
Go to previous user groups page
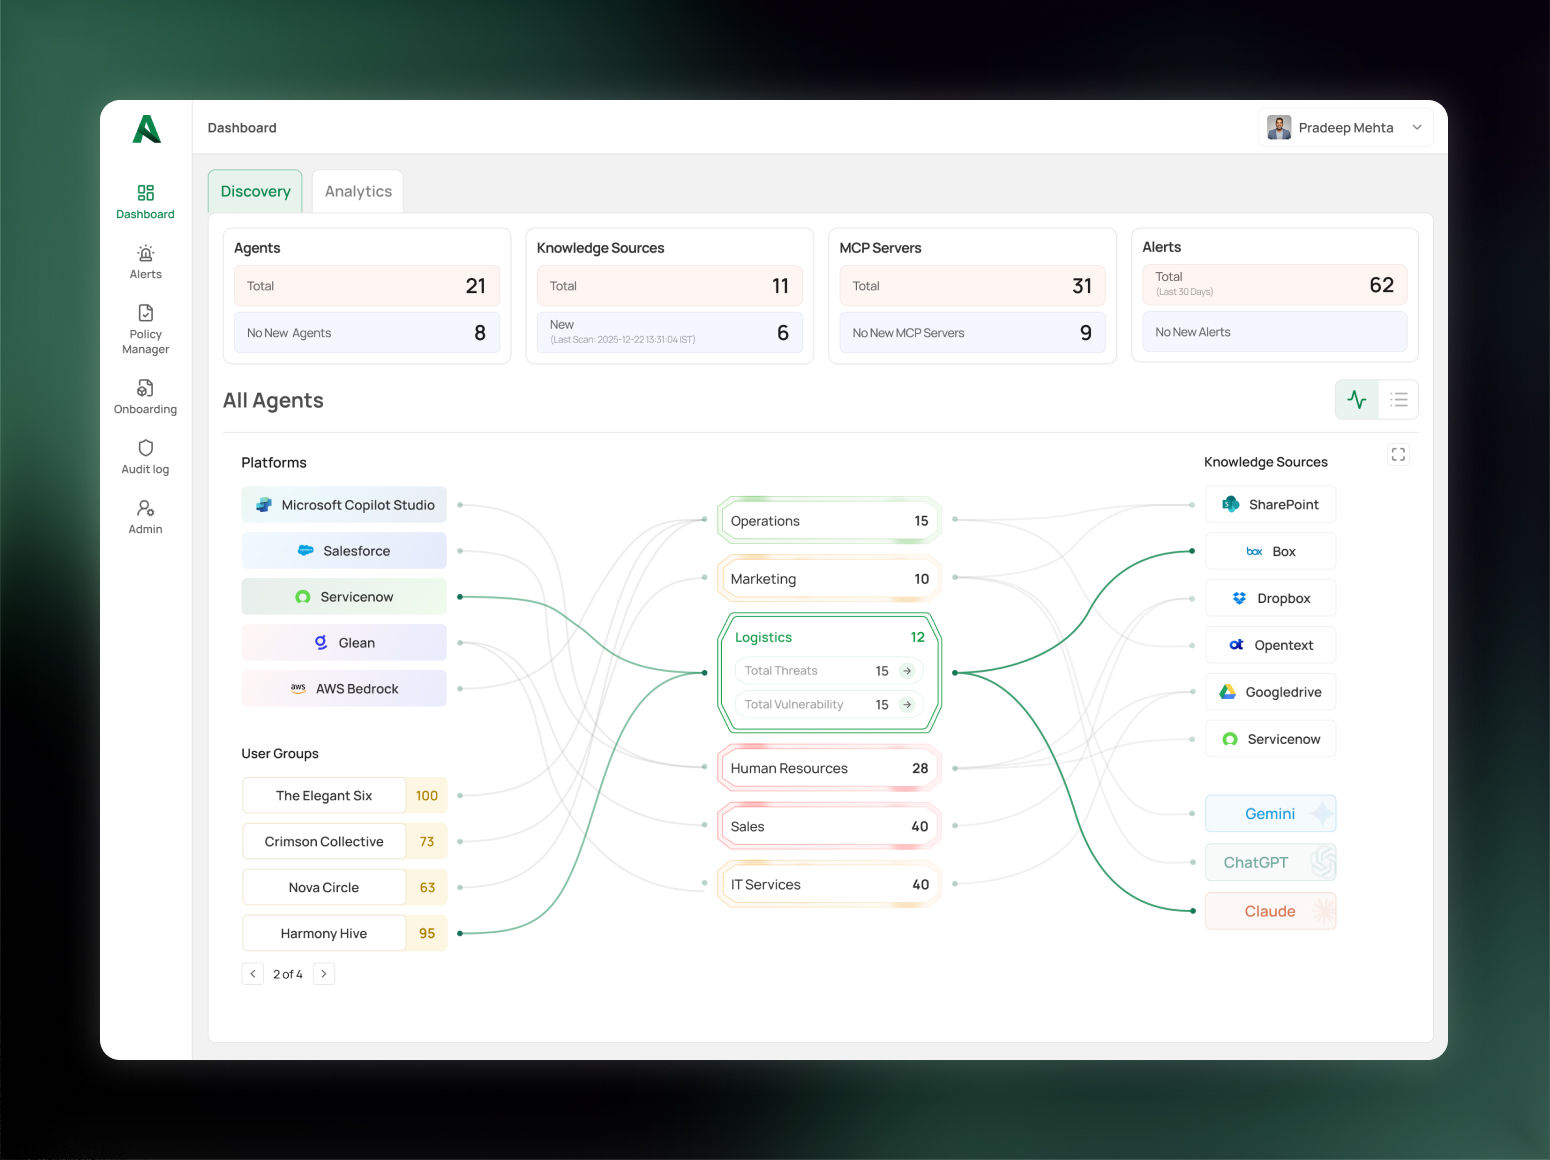pos(253,974)
